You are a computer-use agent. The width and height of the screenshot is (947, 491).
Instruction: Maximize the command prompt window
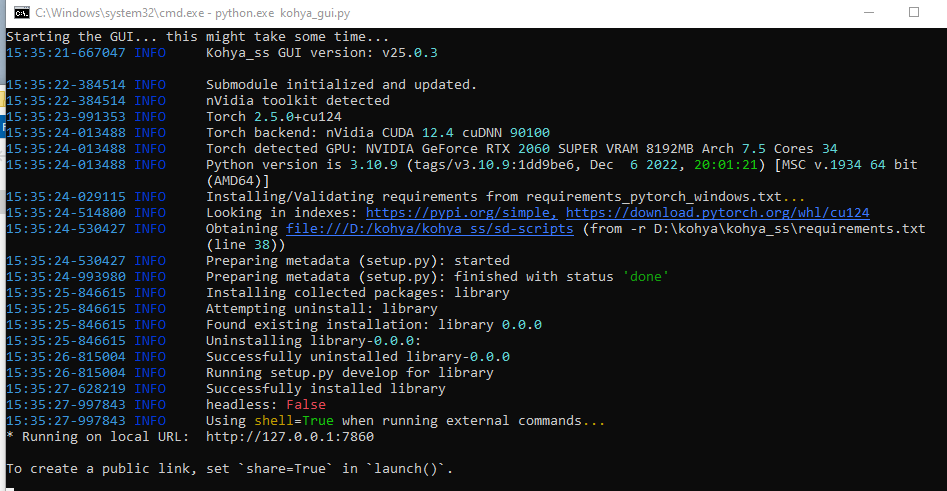[914, 13]
